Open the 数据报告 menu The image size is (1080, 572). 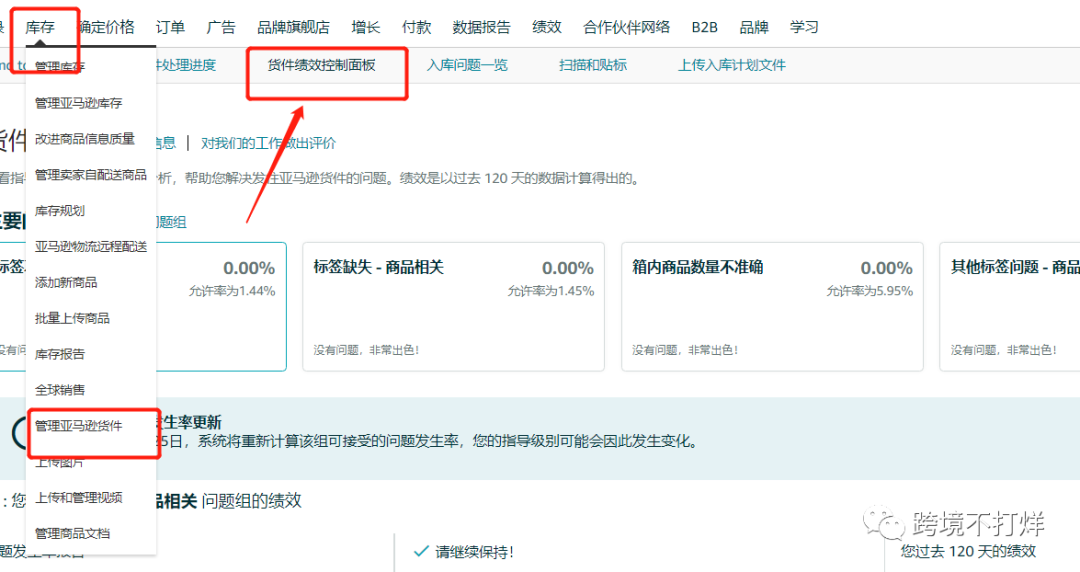[481, 27]
